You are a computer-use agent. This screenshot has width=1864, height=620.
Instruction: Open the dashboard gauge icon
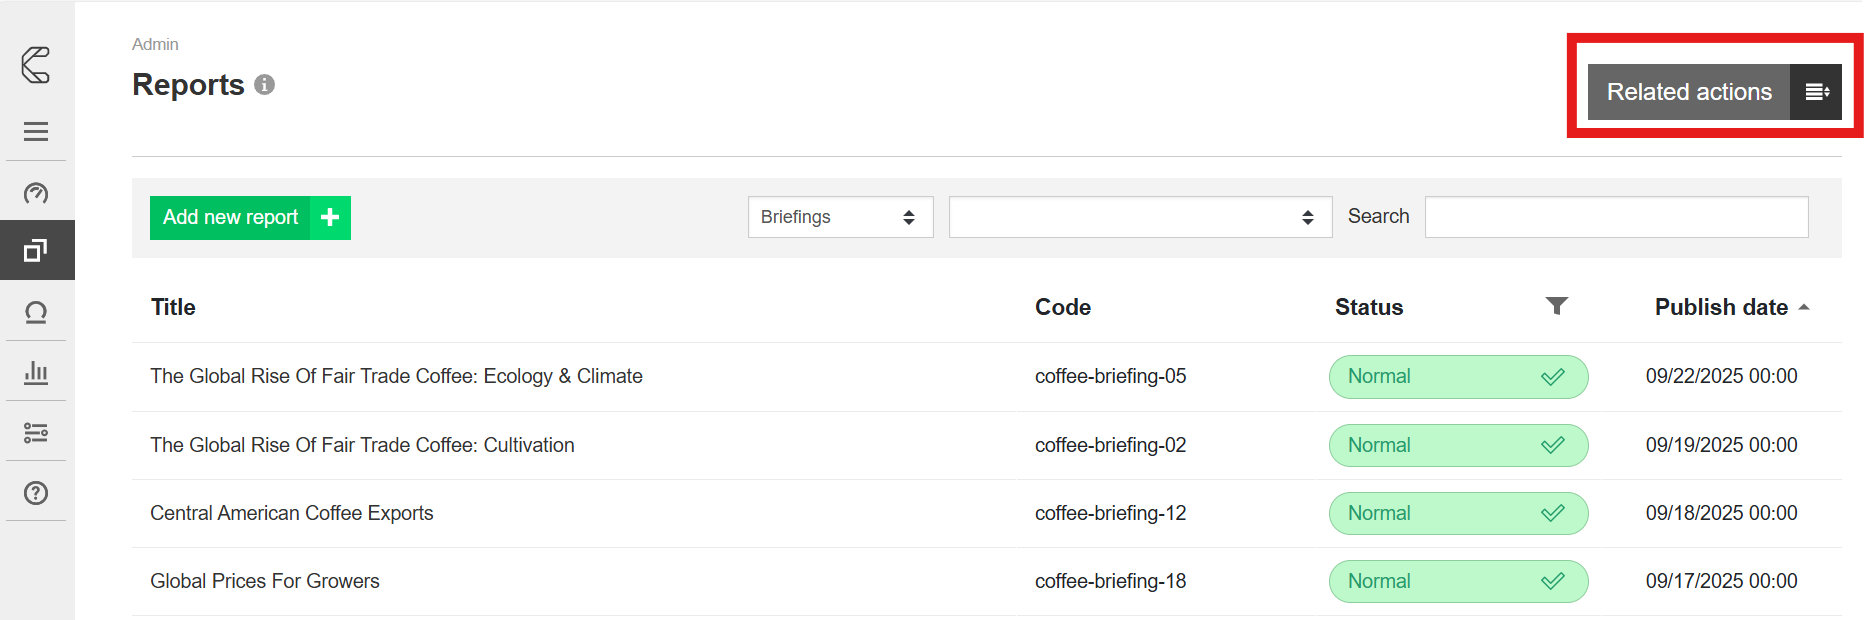[36, 192]
